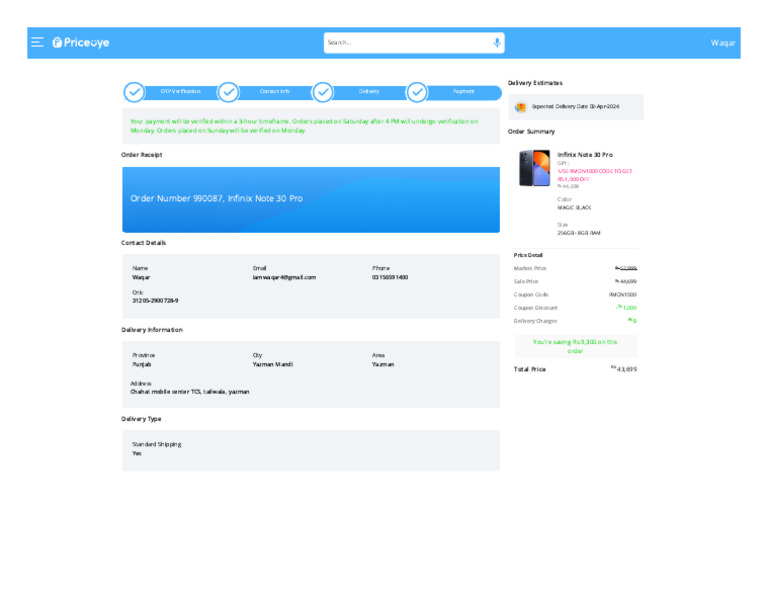Open the hamburger menu

tap(37, 42)
